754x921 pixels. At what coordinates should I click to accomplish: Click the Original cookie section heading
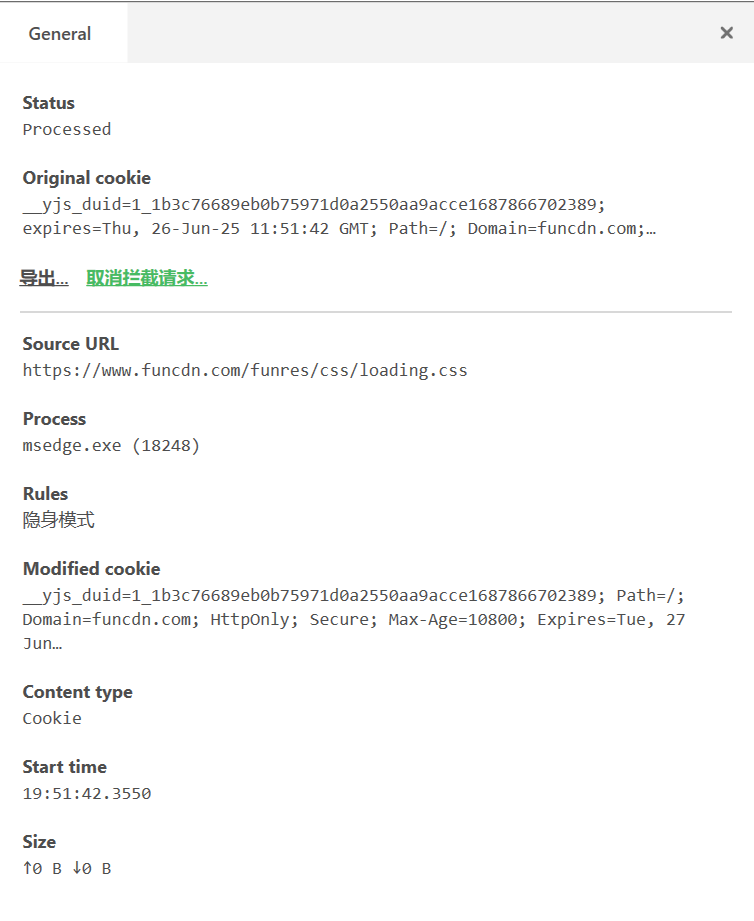click(x=86, y=178)
